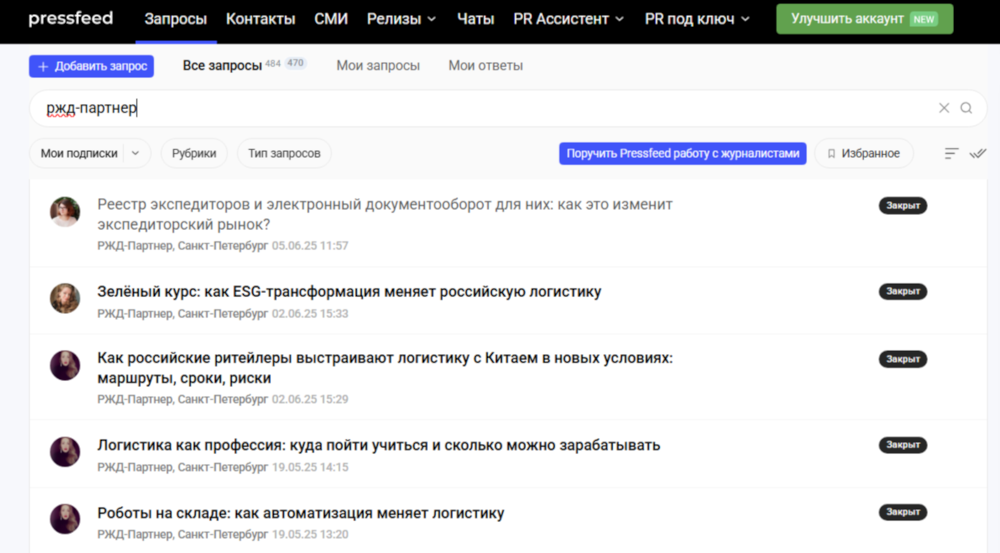Open author avatar of Китаем logistics request

[x=65, y=365]
